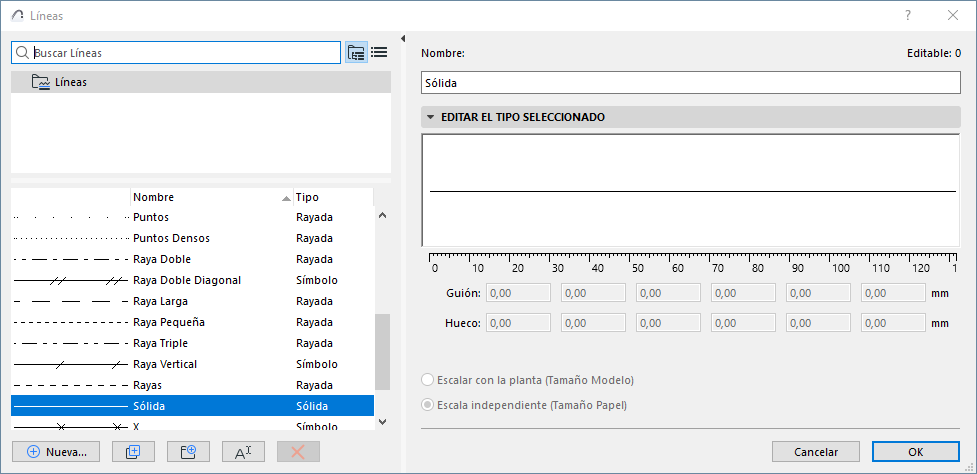Select the Raya Pequeña line type
Image resolution: width=977 pixels, height=474 pixels.
coord(193,323)
